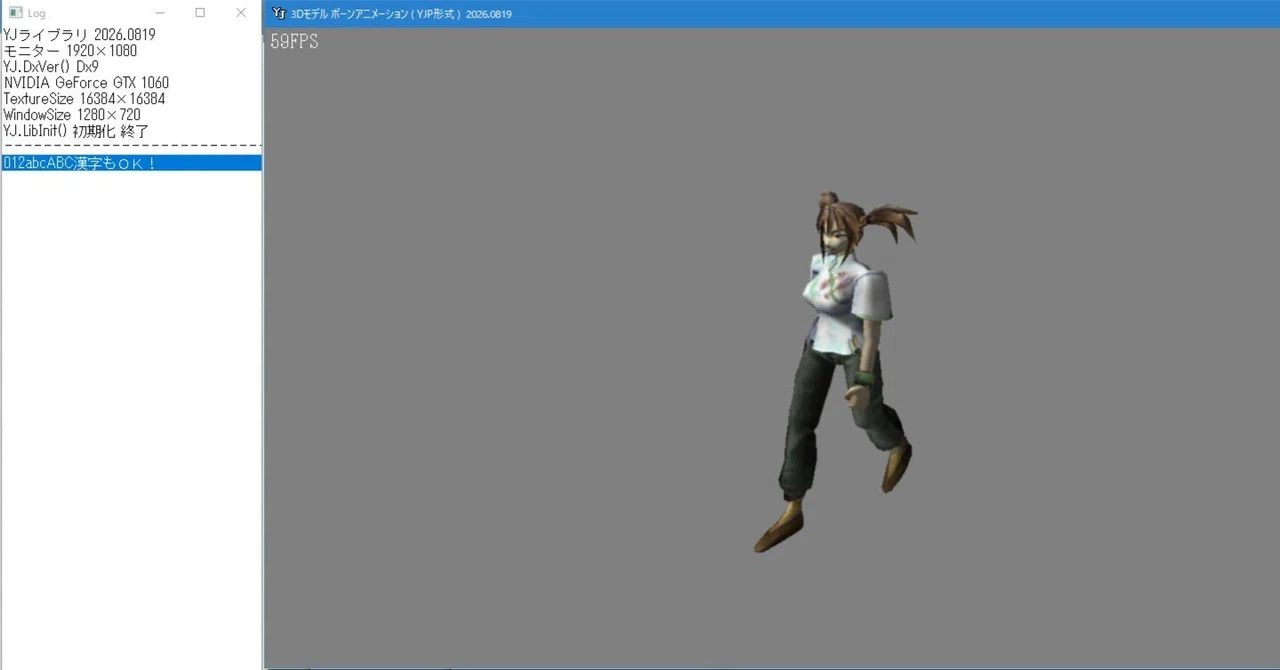The width and height of the screenshot is (1280, 670).
Task: Click log line 'WindowSize 1280×720'
Action: [x=72, y=115]
